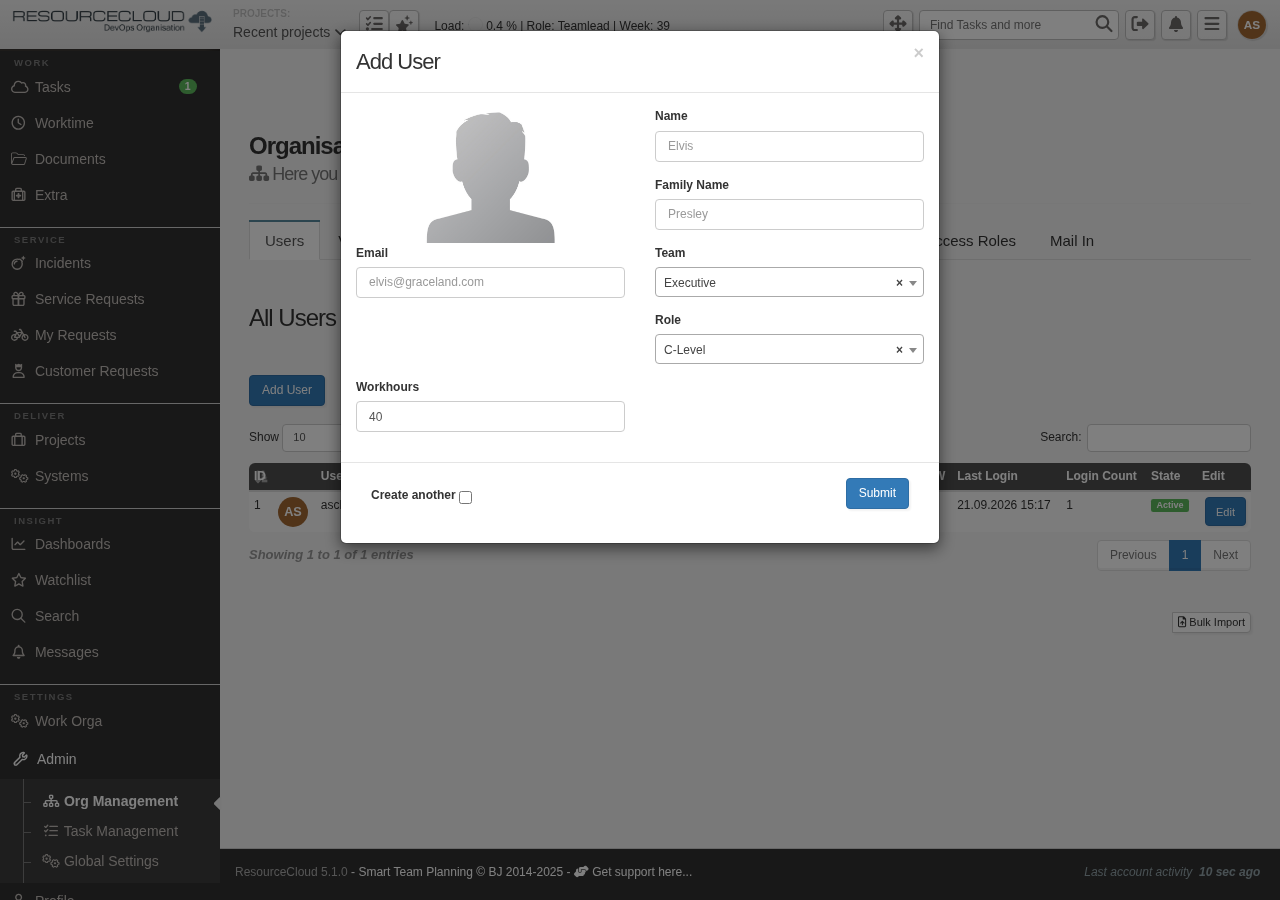Close the Add User dialog
The image size is (1280, 900).
click(x=918, y=53)
